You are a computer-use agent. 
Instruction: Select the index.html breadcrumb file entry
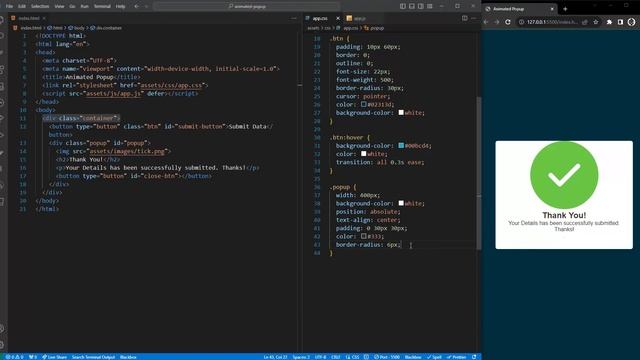(28, 28)
